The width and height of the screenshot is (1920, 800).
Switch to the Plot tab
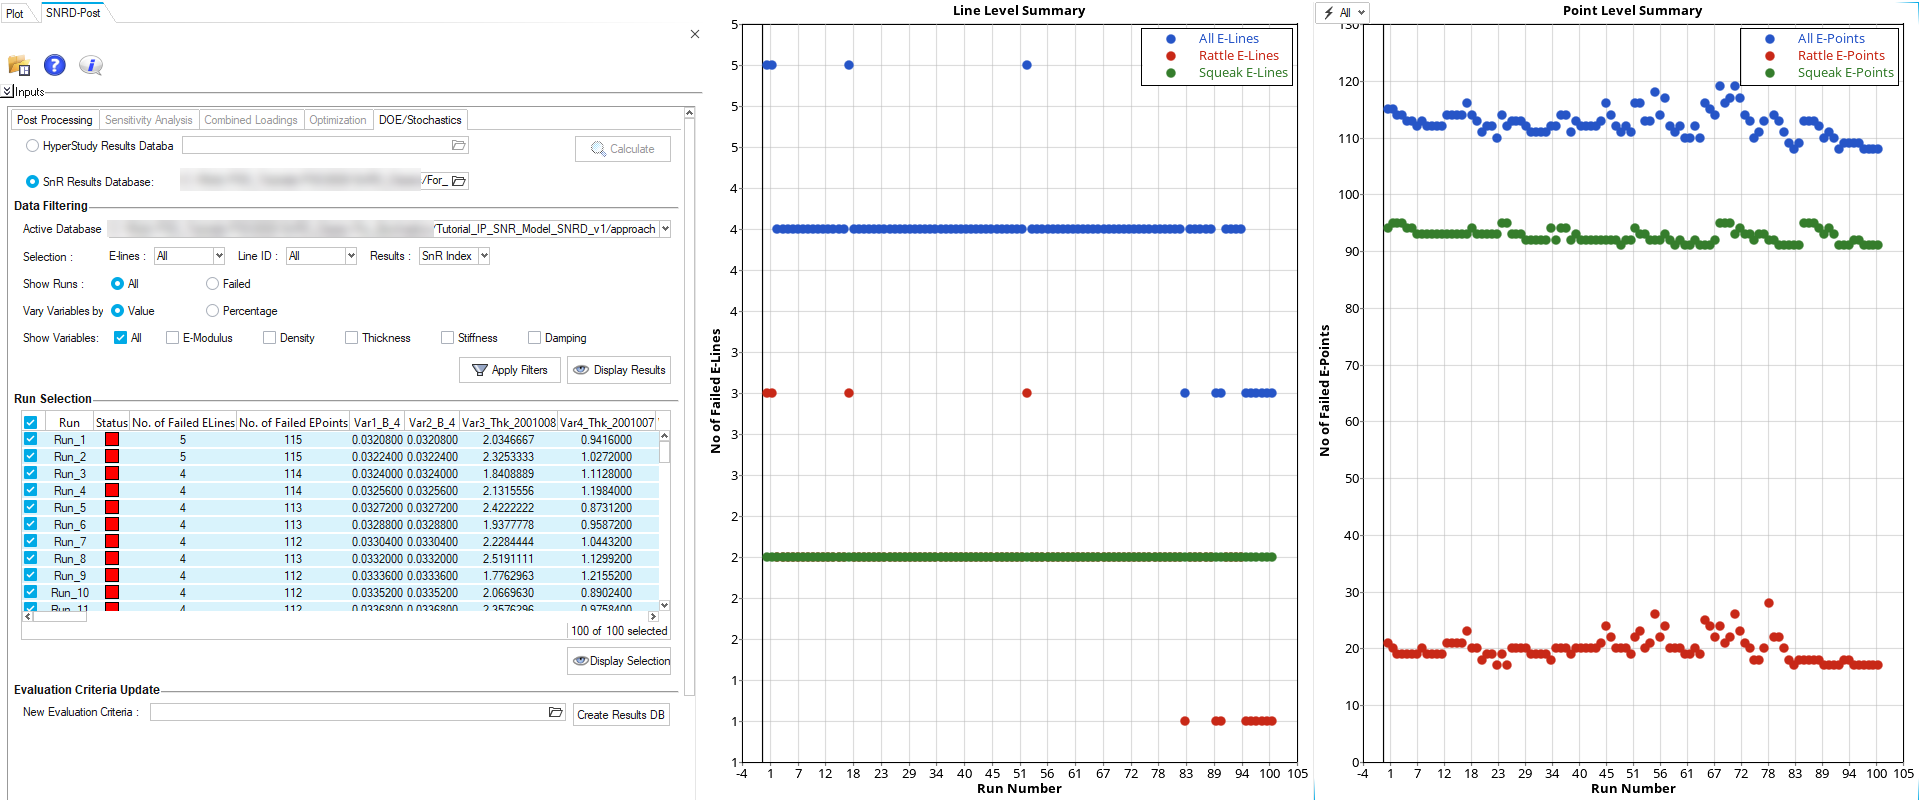[x=15, y=14]
